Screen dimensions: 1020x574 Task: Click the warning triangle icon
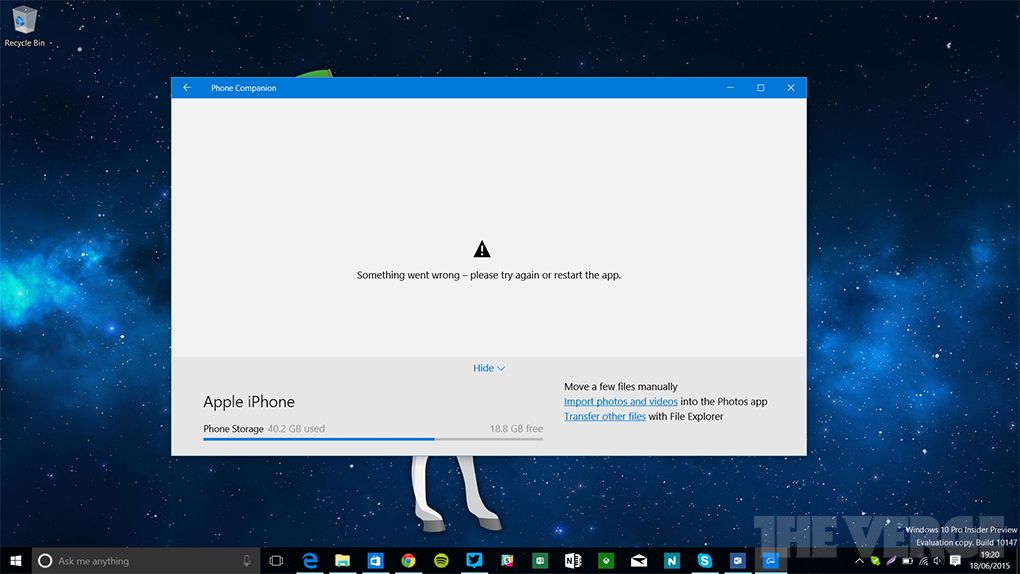point(482,249)
